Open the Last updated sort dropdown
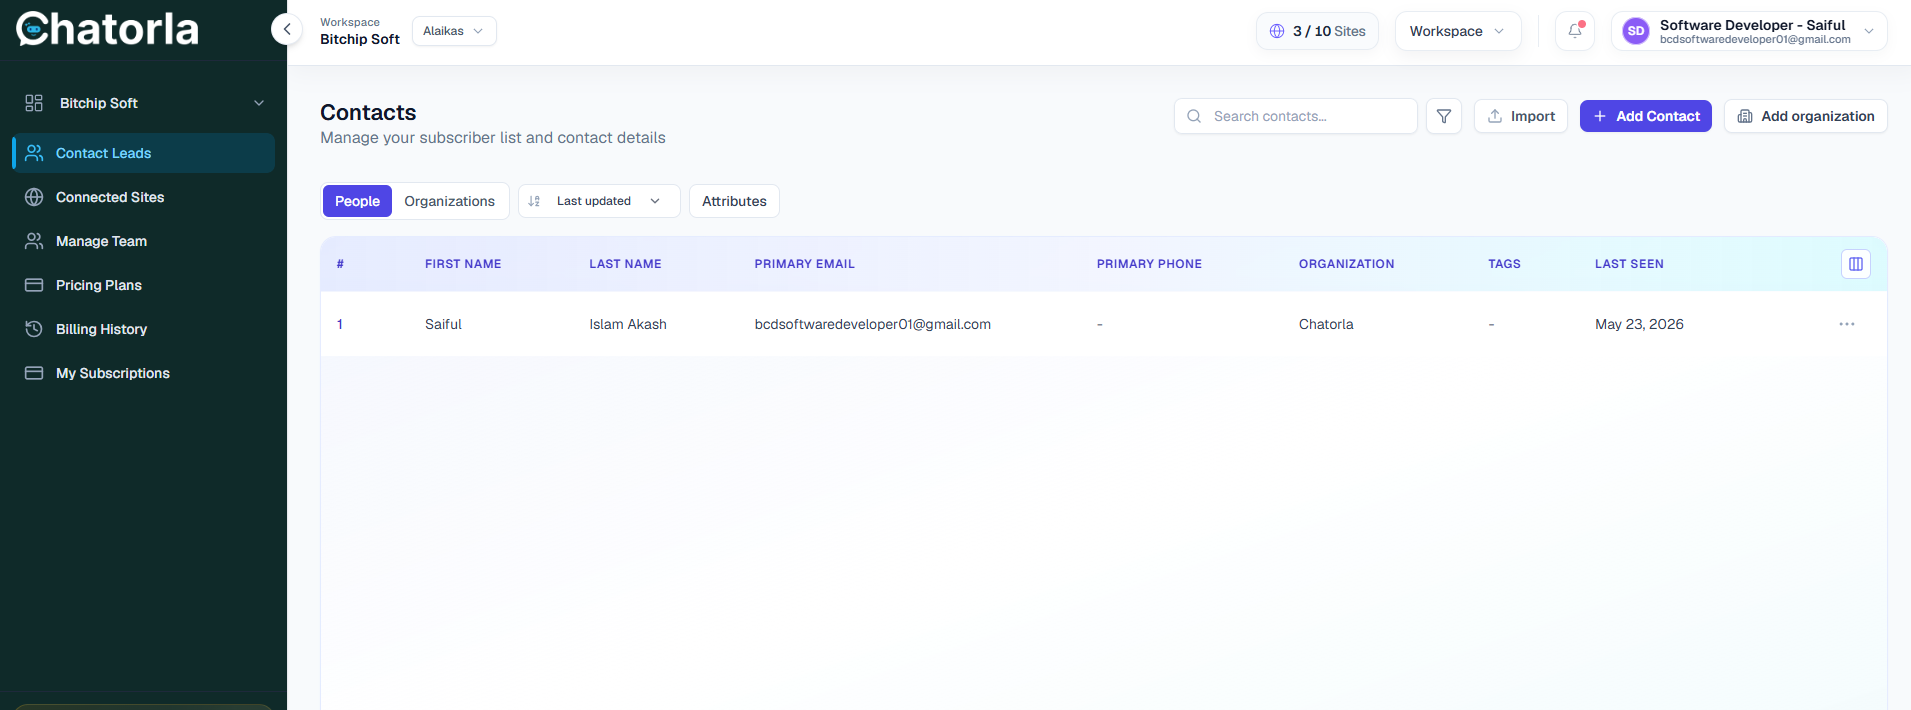This screenshot has width=1911, height=710. pyautogui.click(x=599, y=201)
